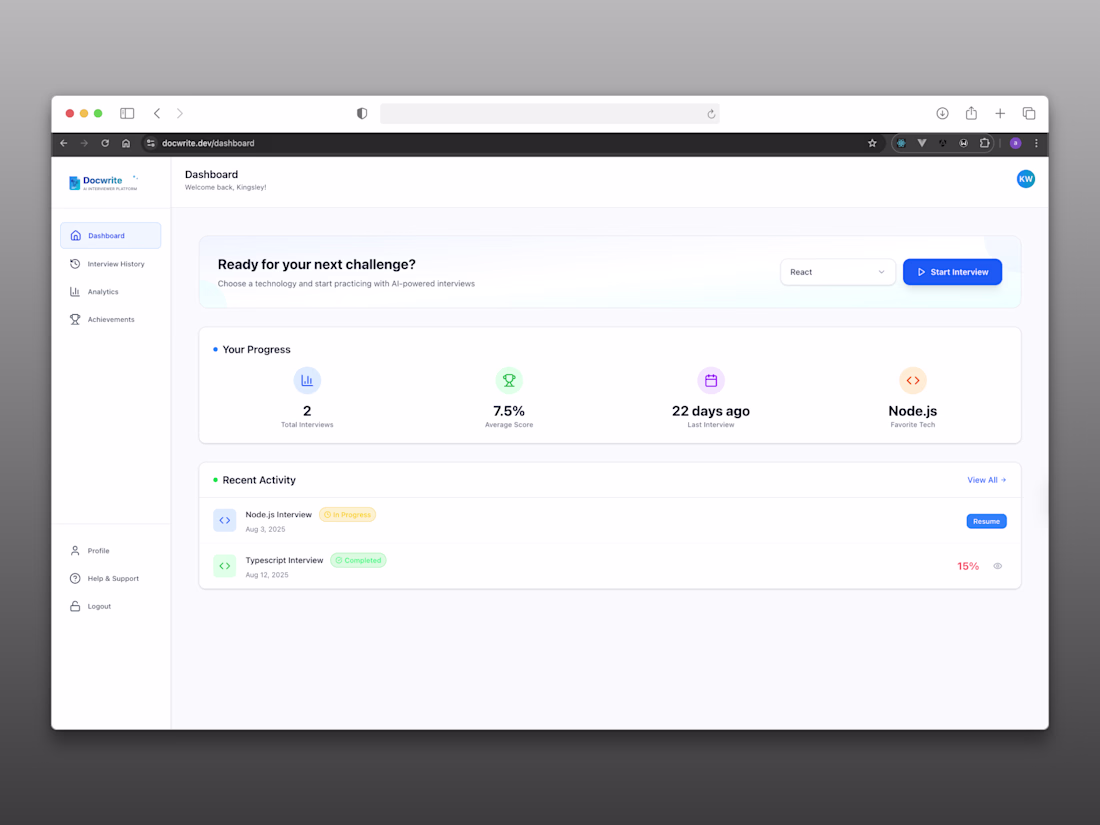1100x825 pixels.
Task: Resume the Node.js Interview
Action: [x=986, y=521]
